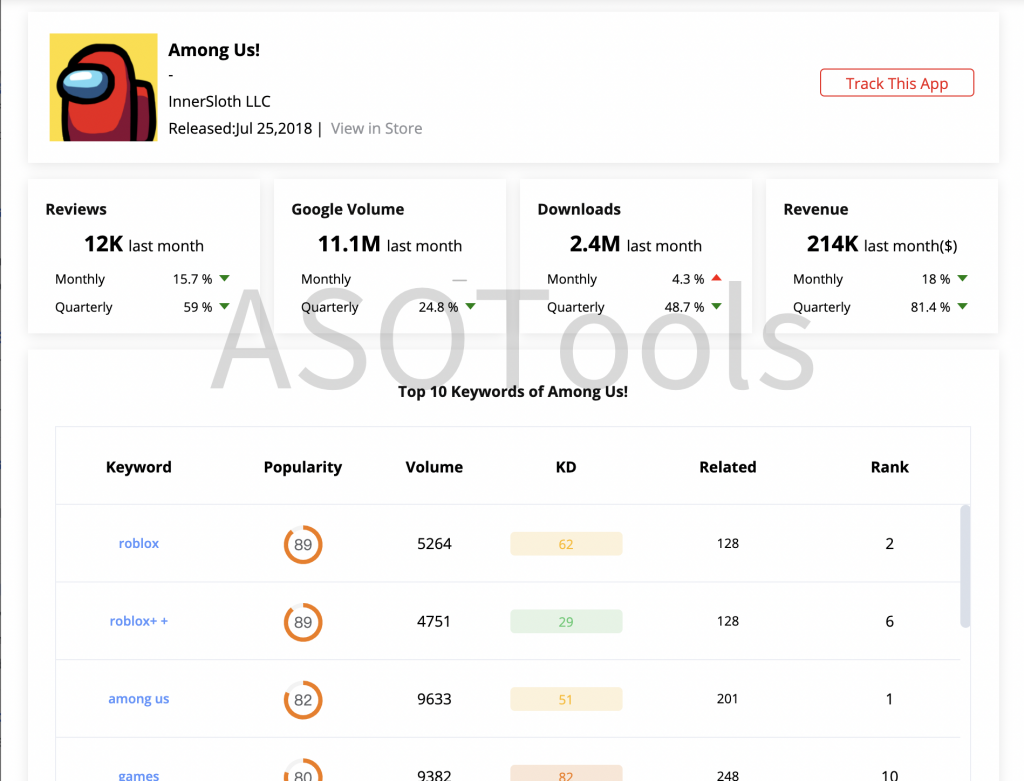Click the popularity ring 89 for roblox row

coord(303,544)
